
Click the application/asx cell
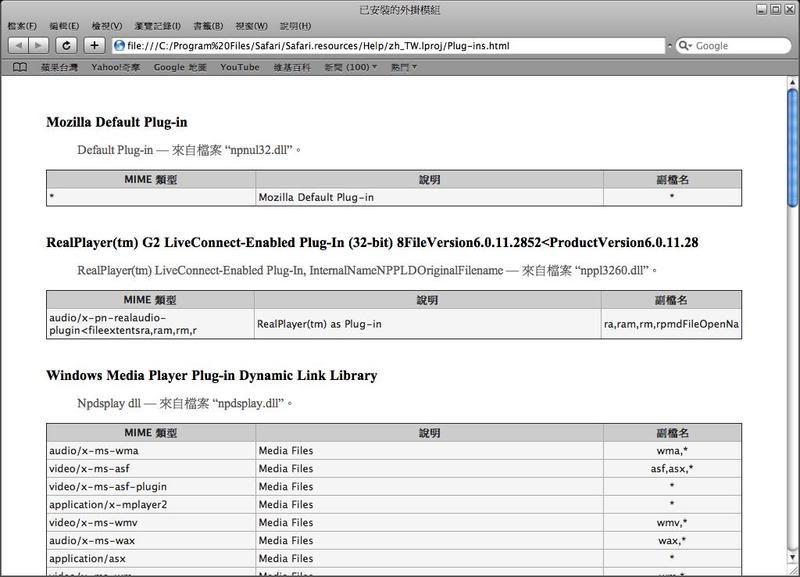tap(151, 558)
